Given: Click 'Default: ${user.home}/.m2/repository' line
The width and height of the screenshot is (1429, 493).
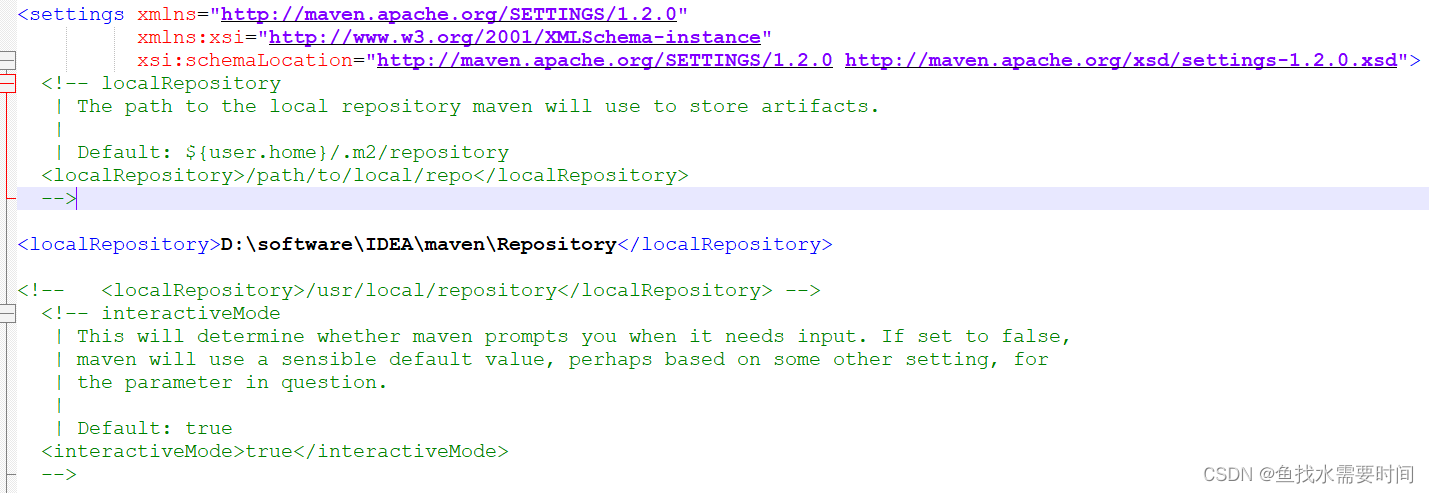Looking at the screenshot, I should click(x=293, y=152).
